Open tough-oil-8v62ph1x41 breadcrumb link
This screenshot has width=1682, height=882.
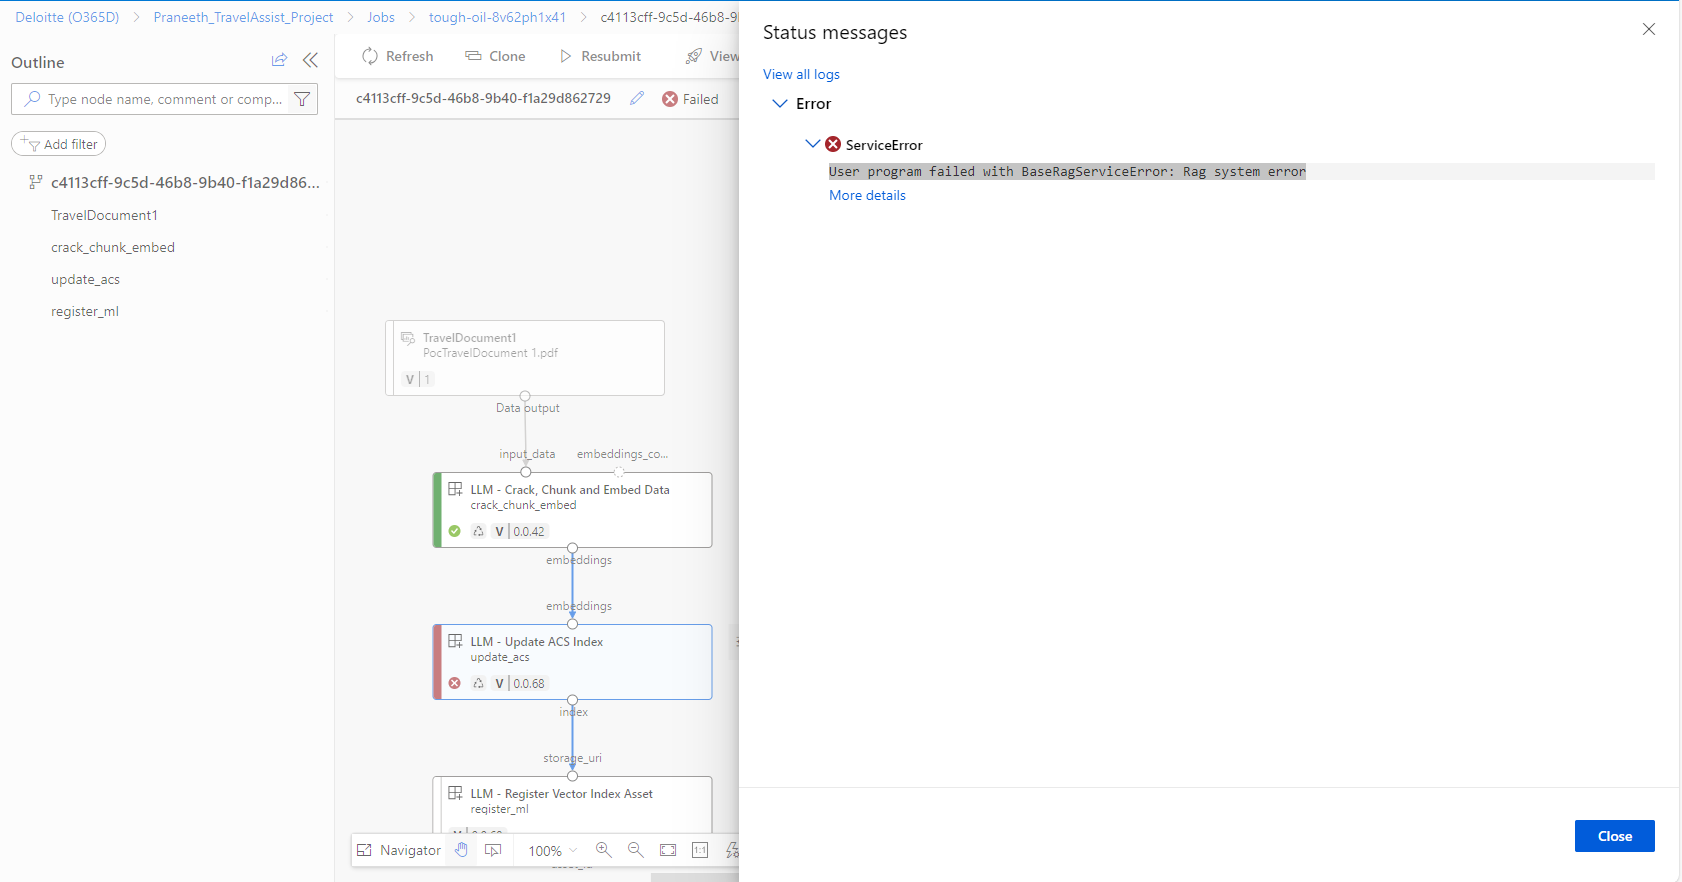point(497,17)
